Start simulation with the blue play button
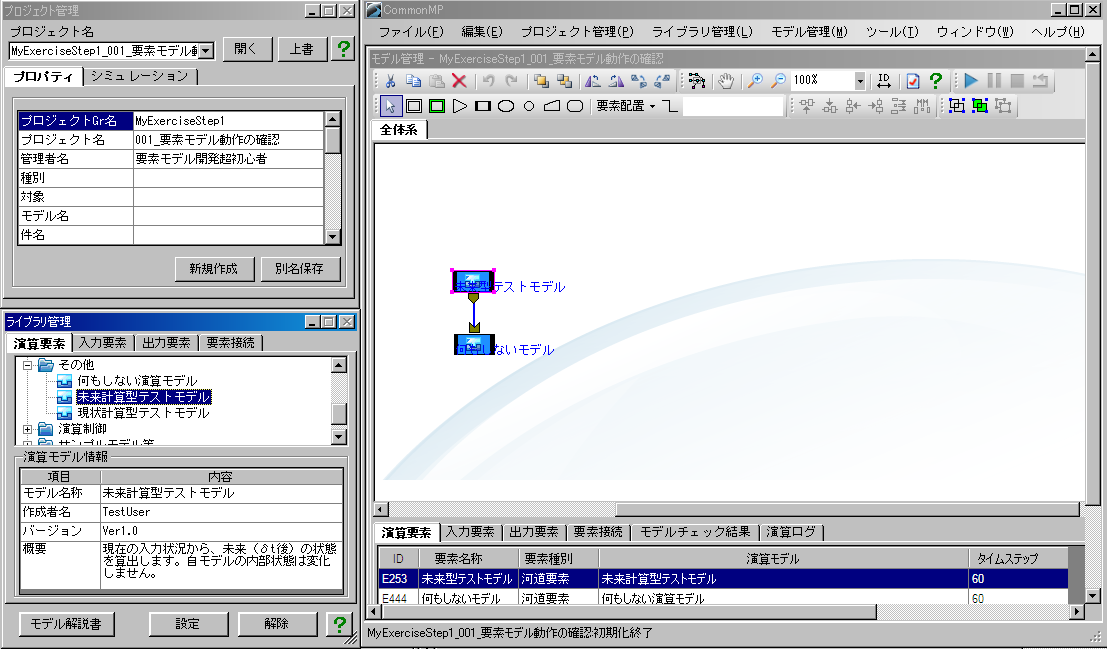1107x649 pixels. 971,81
